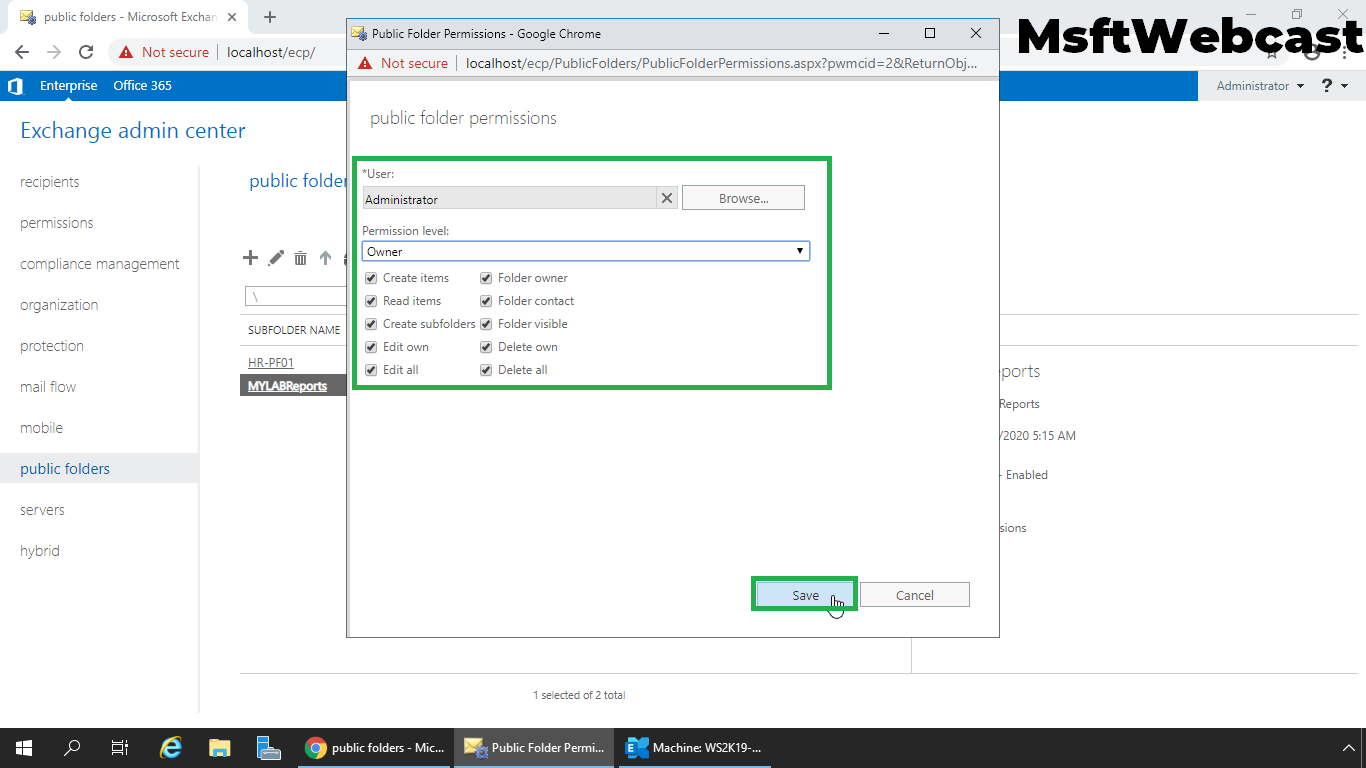Image resolution: width=1366 pixels, height=768 pixels.
Task: Save the public folder permissions
Action: [804, 594]
